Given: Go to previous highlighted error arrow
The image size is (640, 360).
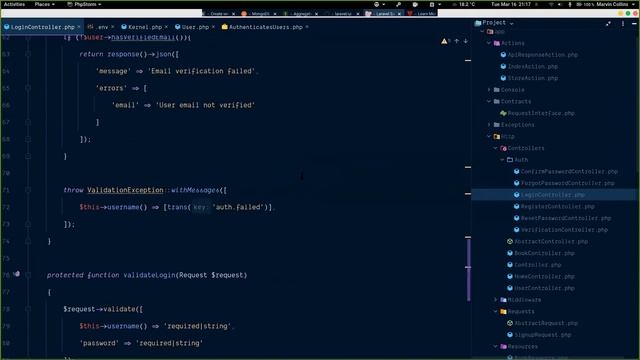Looking at the screenshot, I should point(456,41).
